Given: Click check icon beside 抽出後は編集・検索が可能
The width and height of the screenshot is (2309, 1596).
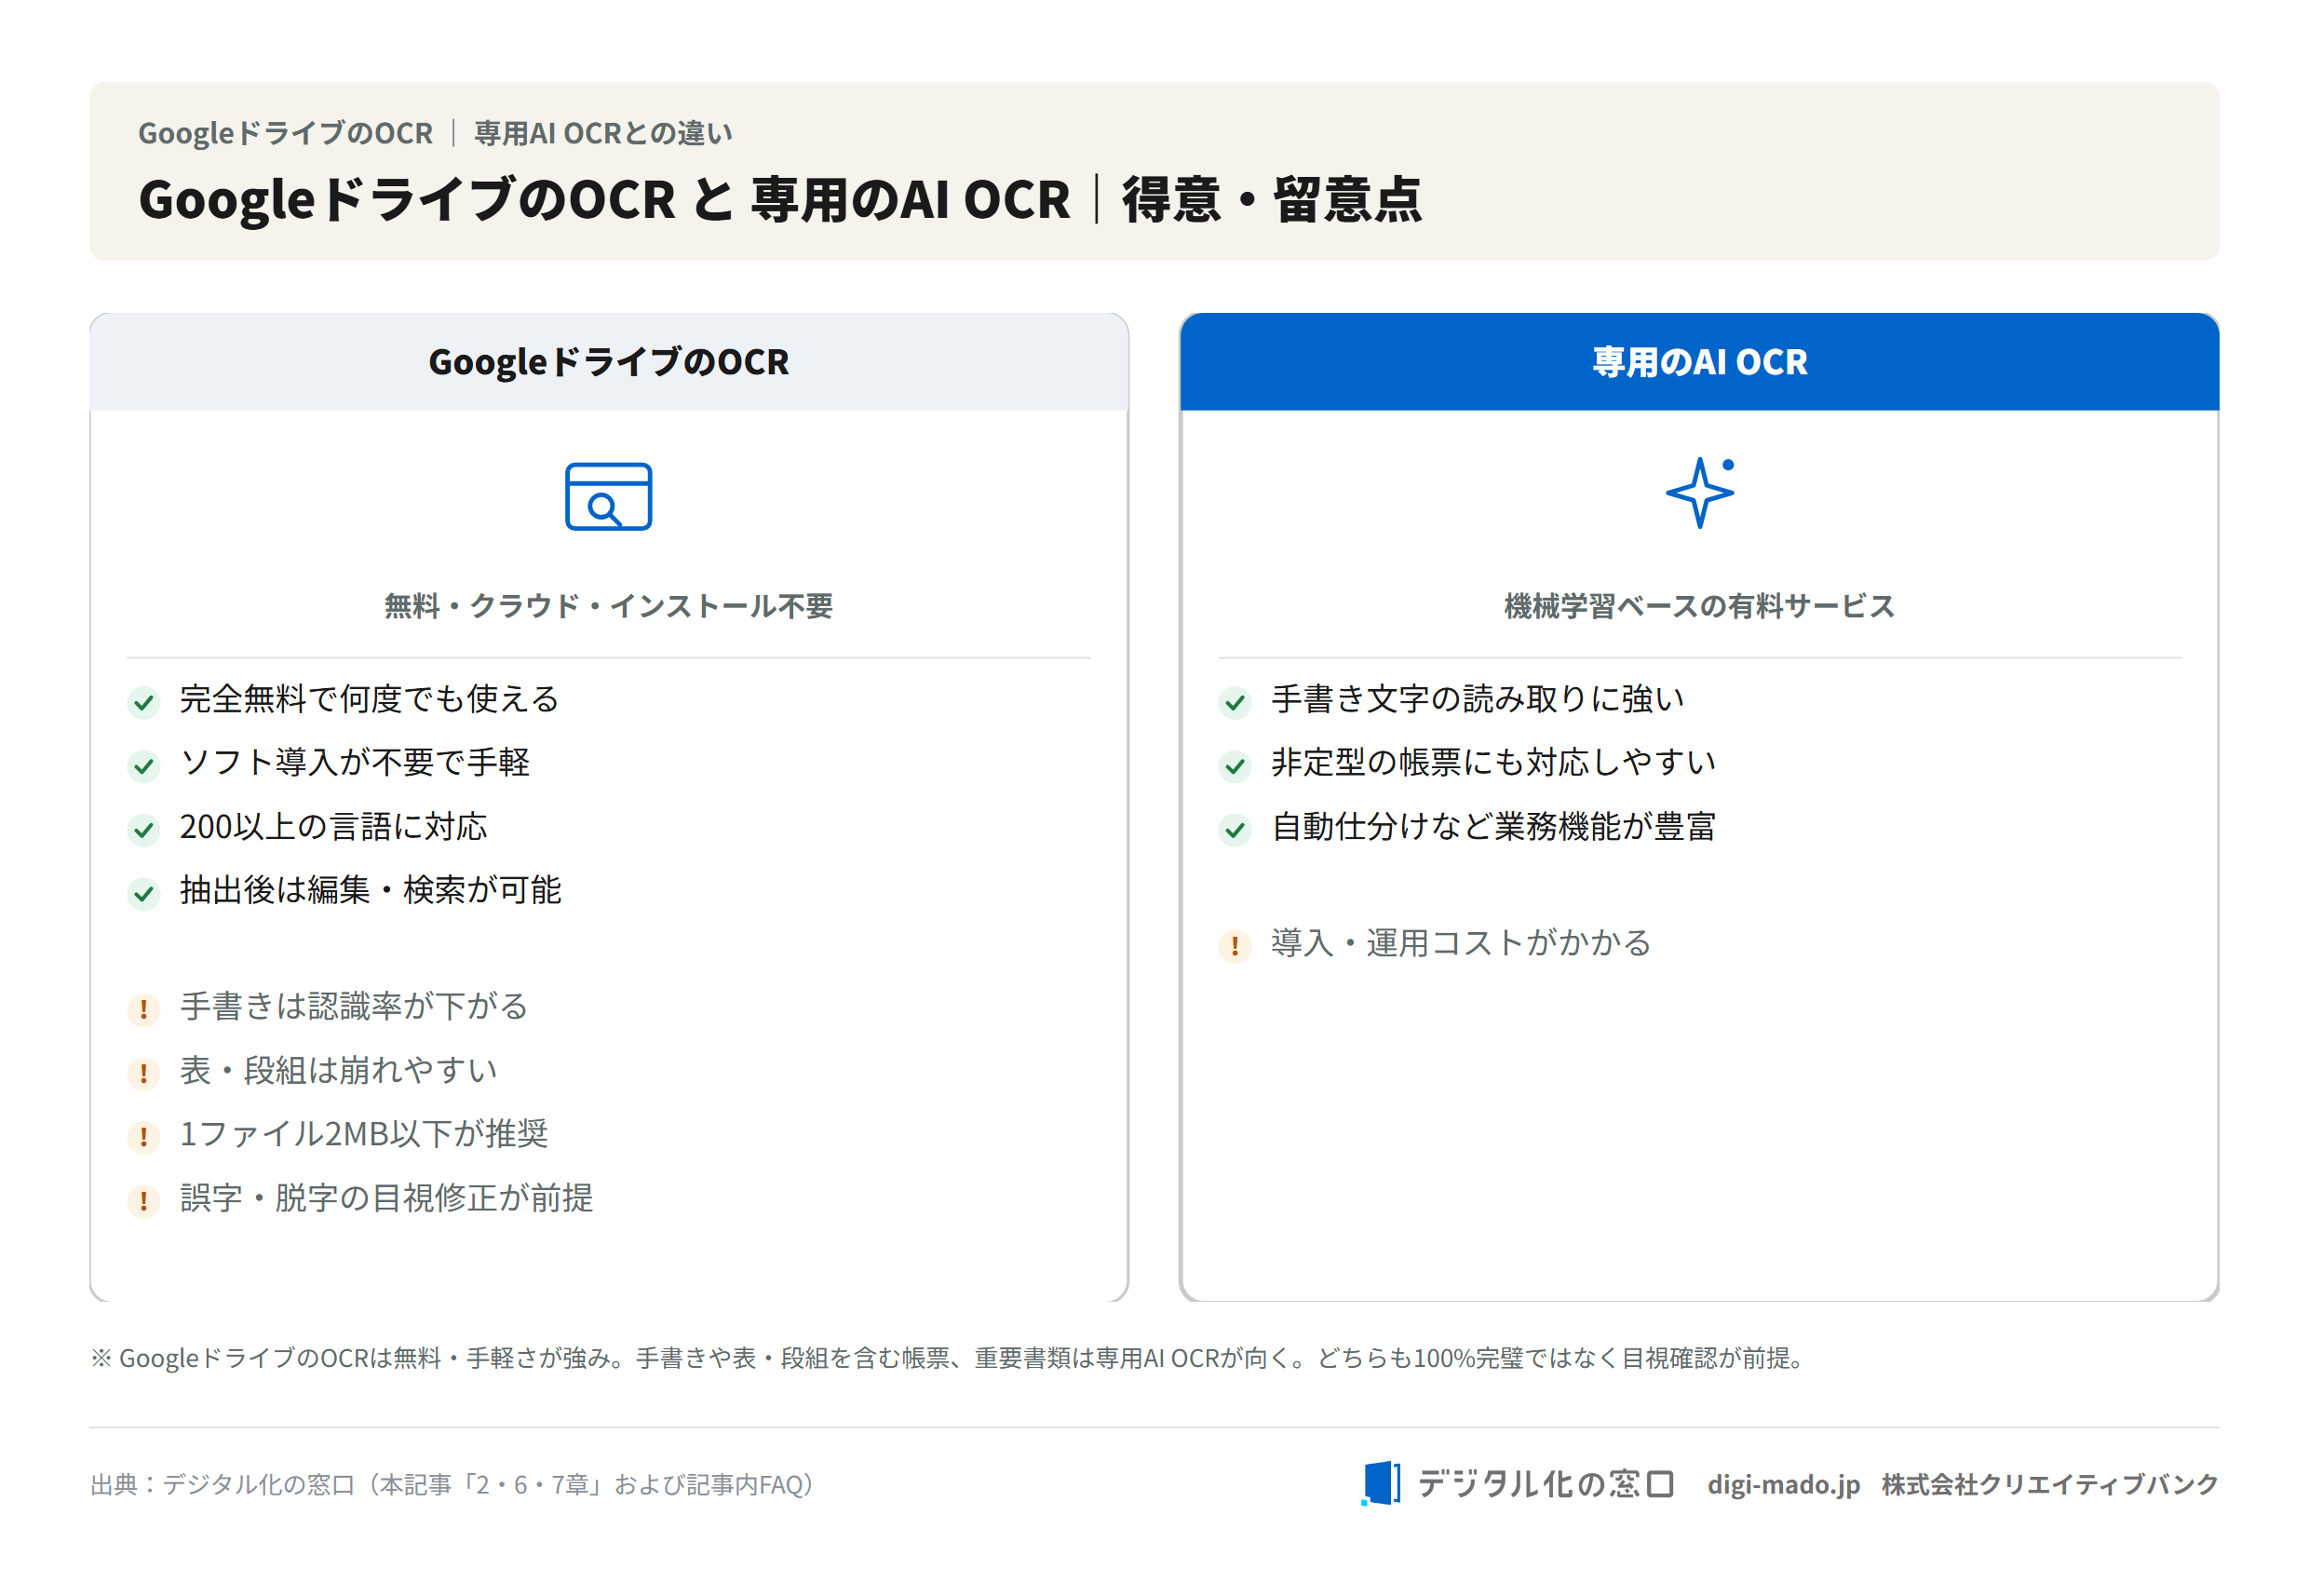Looking at the screenshot, I should pyautogui.click(x=144, y=894).
